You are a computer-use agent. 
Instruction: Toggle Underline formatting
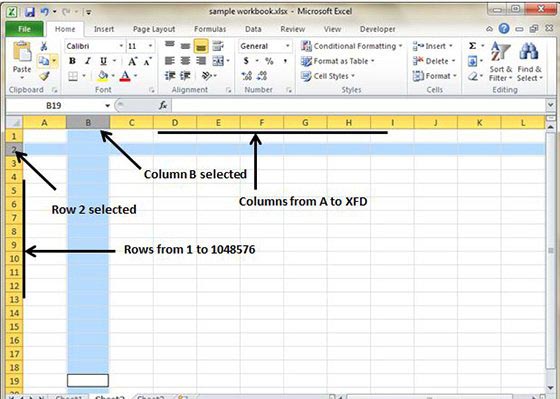[x=103, y=61]
